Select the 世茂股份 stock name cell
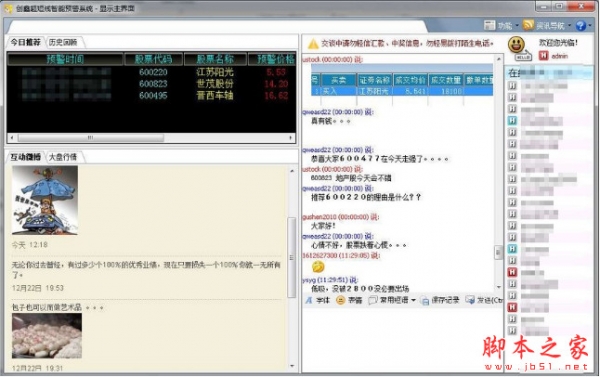This screenshot has height=377, width=600. [x=215, y=84]
